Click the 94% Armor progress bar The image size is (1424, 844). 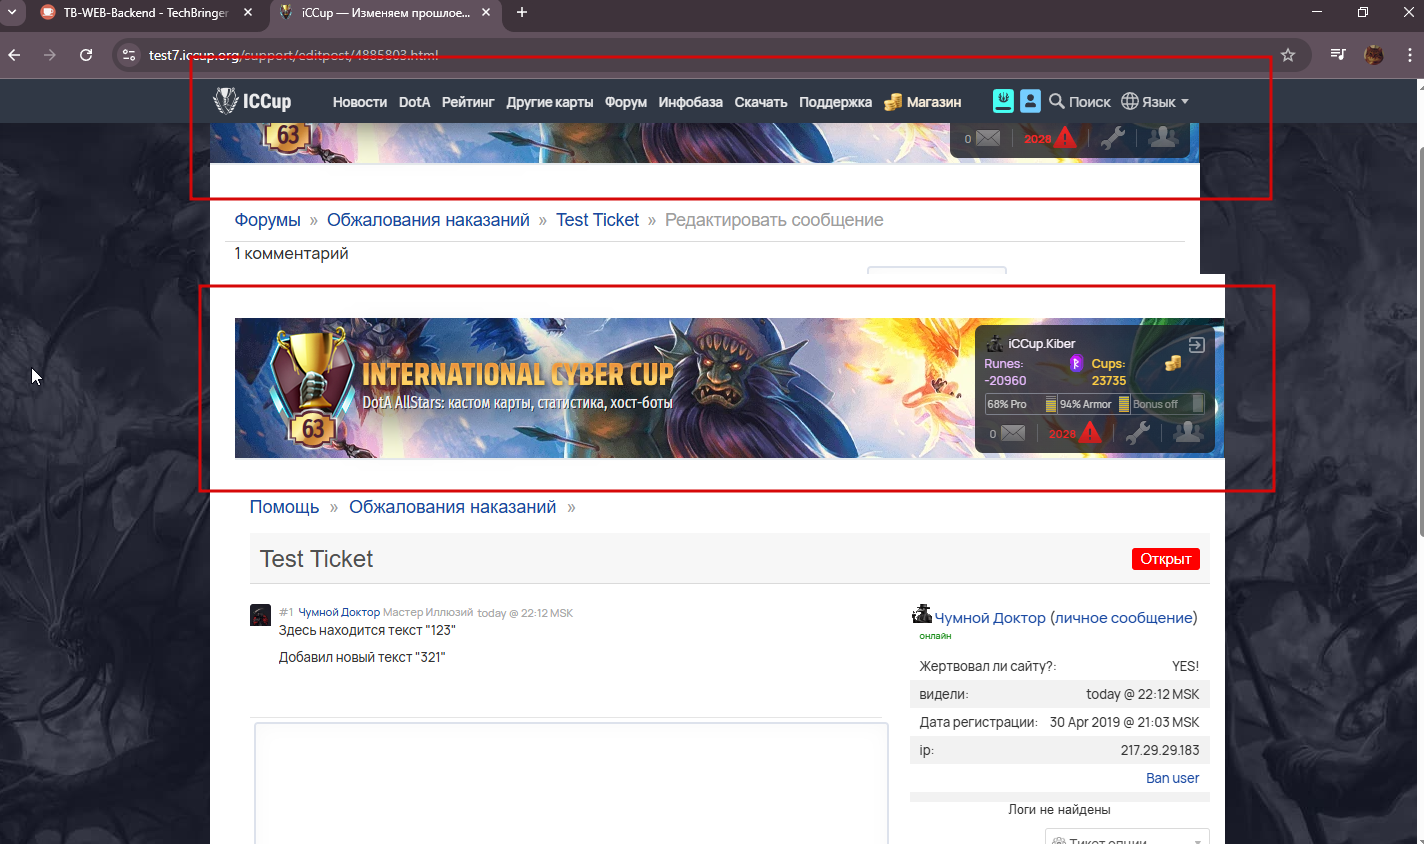pos(1093,404)
